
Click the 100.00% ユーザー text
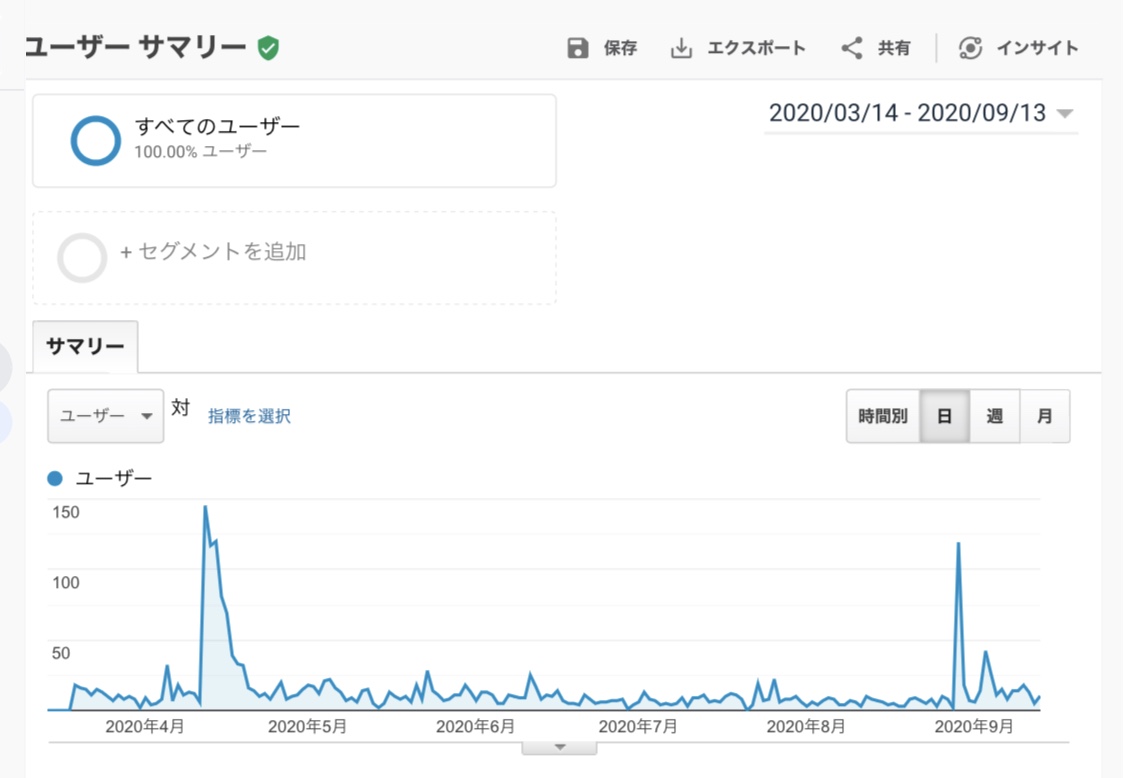pos(200,151)
